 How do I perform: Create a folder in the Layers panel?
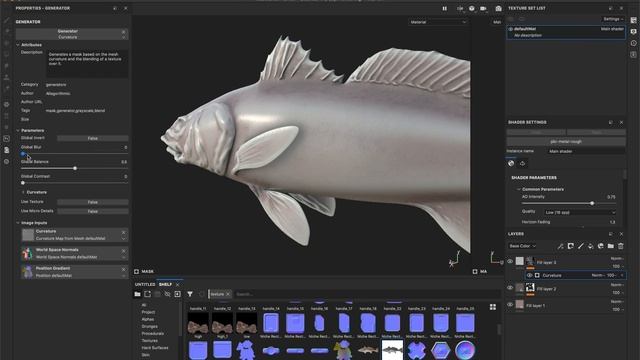pos(611,246)
